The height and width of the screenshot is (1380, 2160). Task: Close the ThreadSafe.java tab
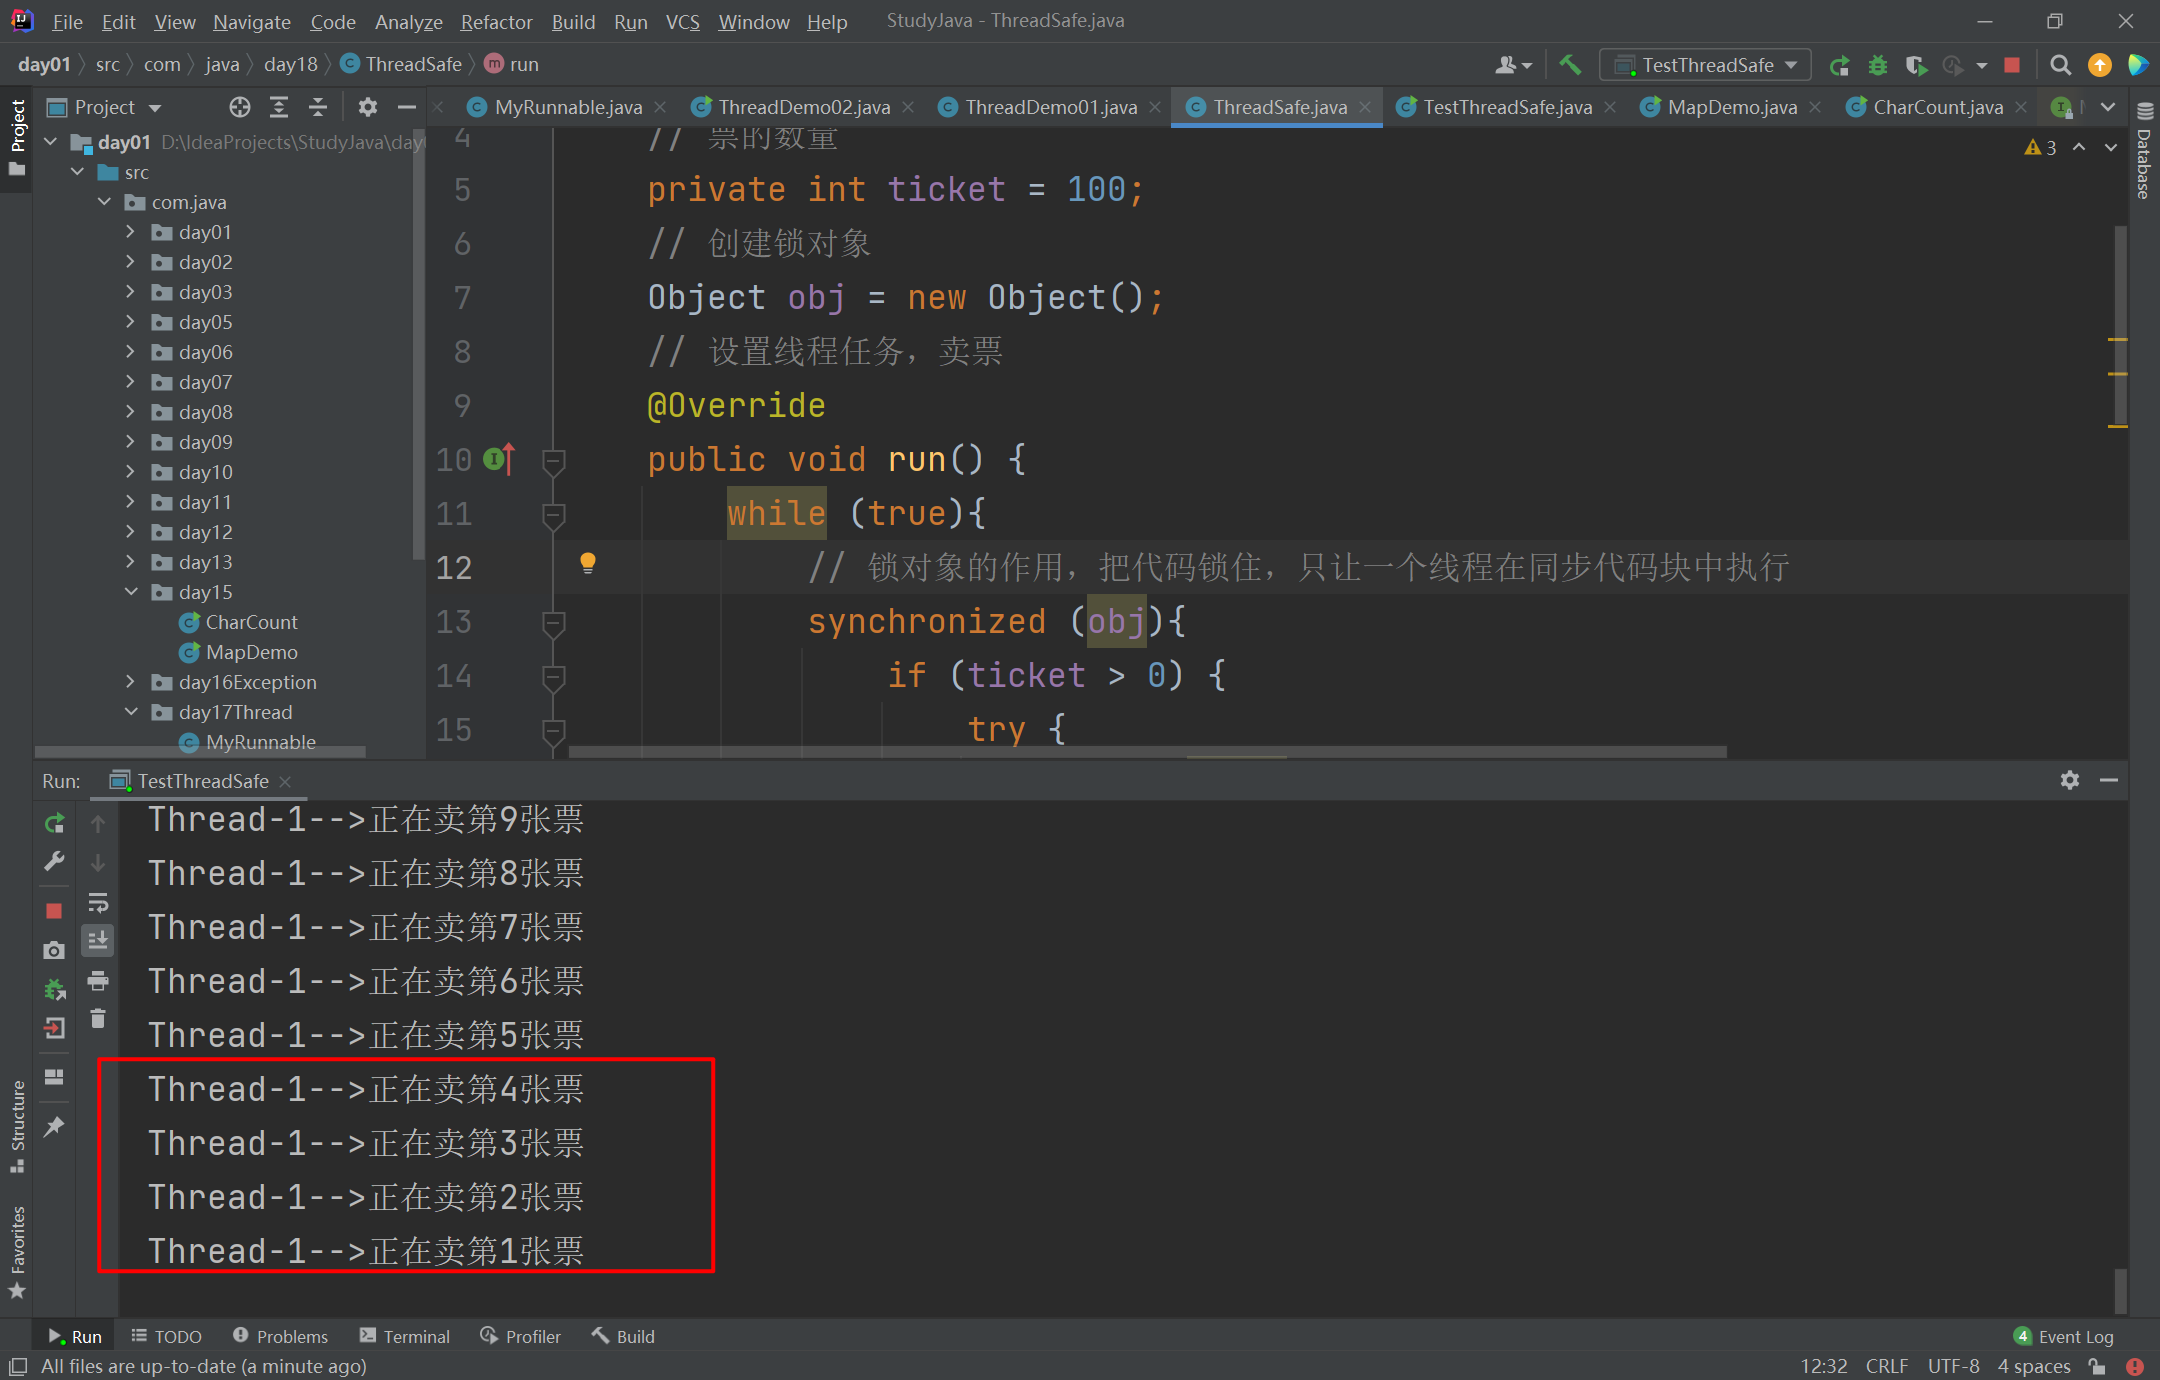coord(1365,107)
